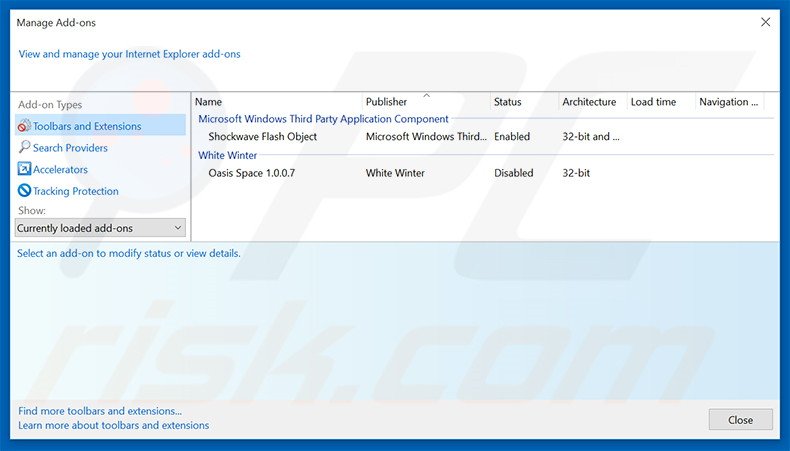Open Find more toolbars and extensions link
Image resolution: width=790 pixels, height=451 pixels.
(x=100, y=411)
